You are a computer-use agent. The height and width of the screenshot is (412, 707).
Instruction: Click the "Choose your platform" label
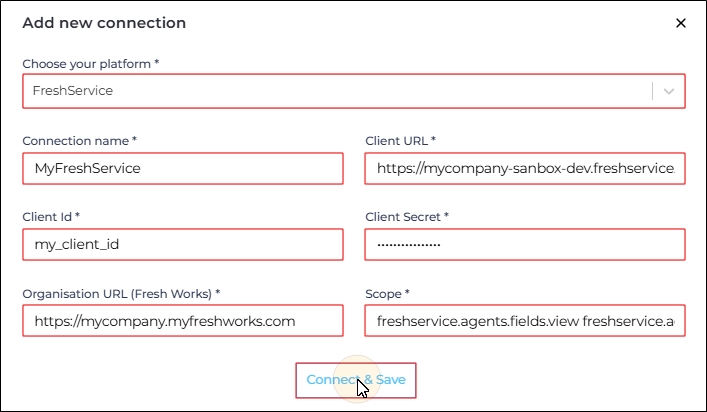90,64
